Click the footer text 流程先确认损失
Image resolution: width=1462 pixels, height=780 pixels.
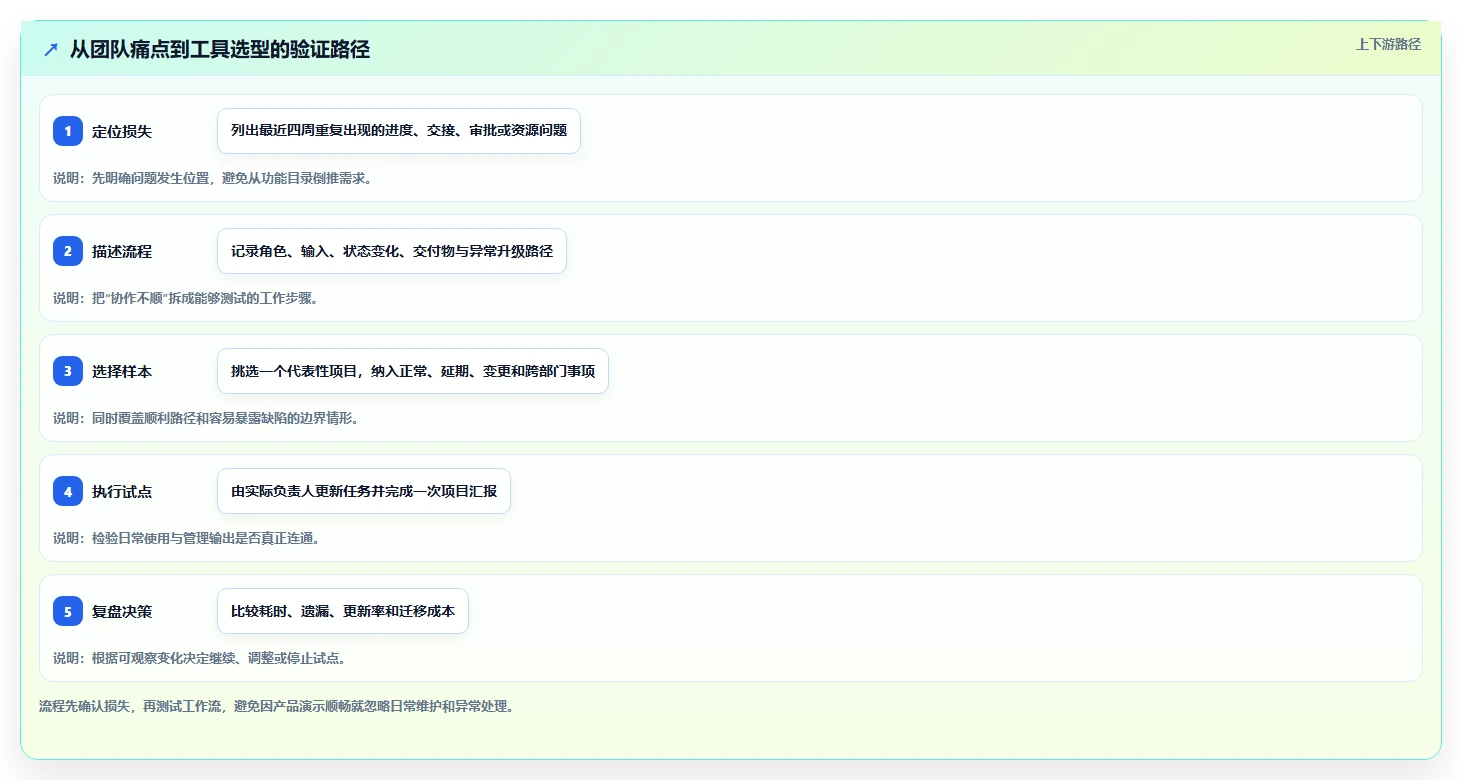pyautogui.click(x=276, y=706)
